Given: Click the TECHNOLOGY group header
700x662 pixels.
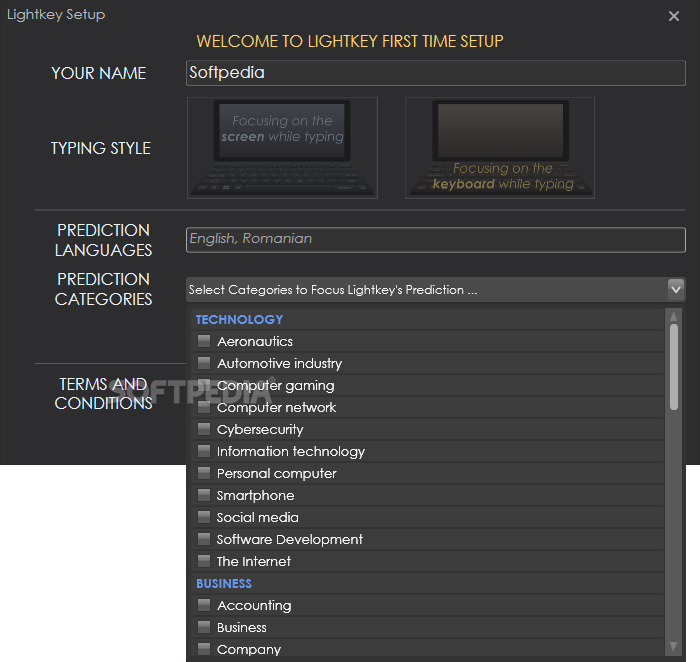Looking at the screenshot, I should 239,320.
